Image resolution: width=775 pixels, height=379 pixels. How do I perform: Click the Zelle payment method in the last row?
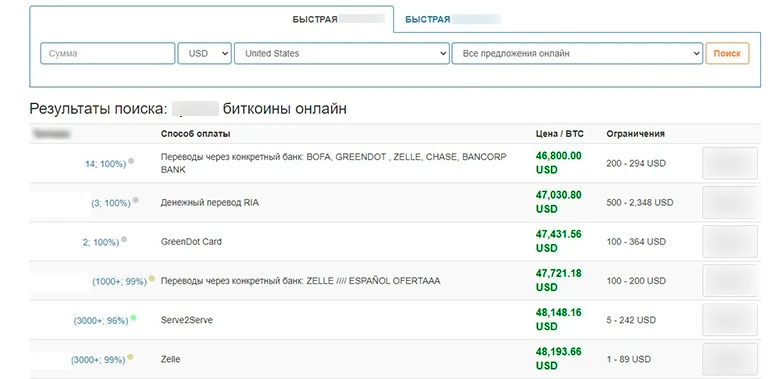(171, 359)
